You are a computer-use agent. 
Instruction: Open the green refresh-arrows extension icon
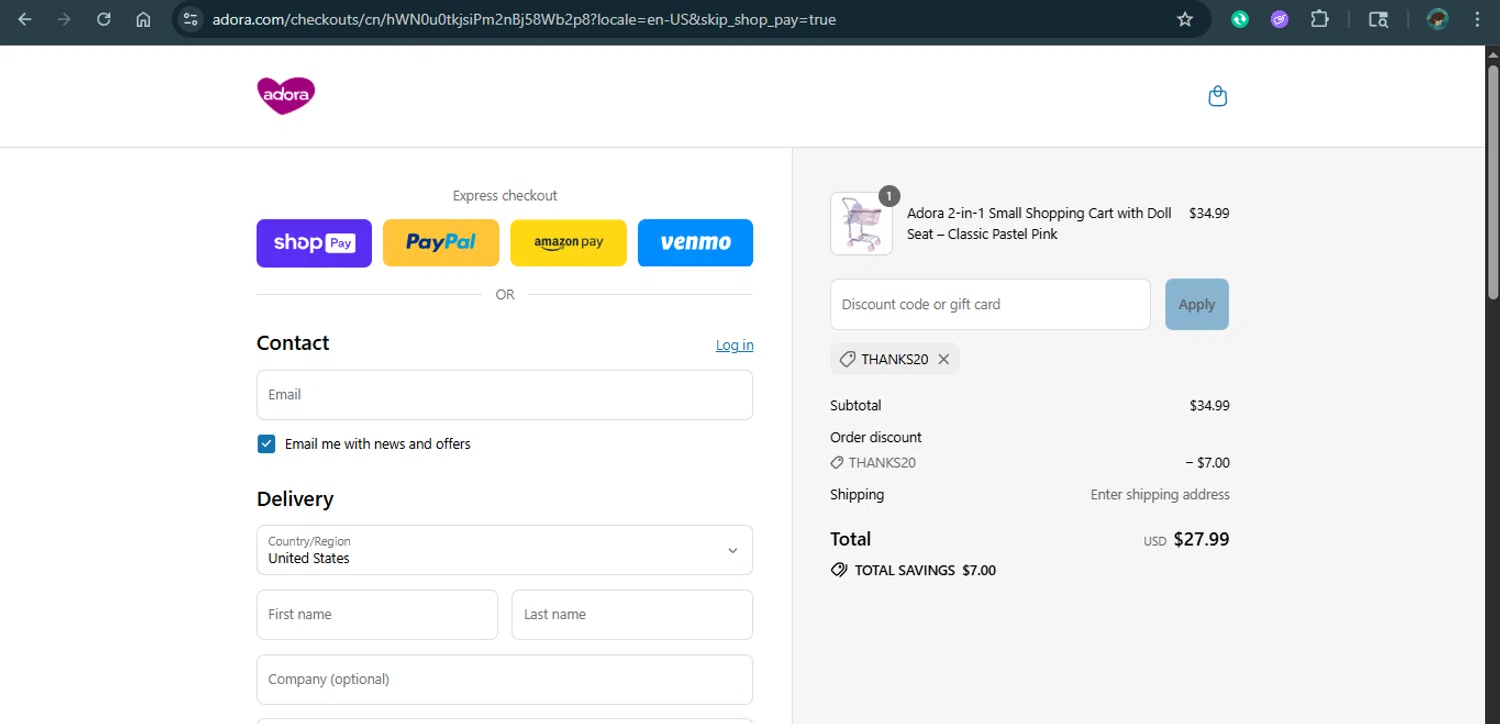(1240, 19)
